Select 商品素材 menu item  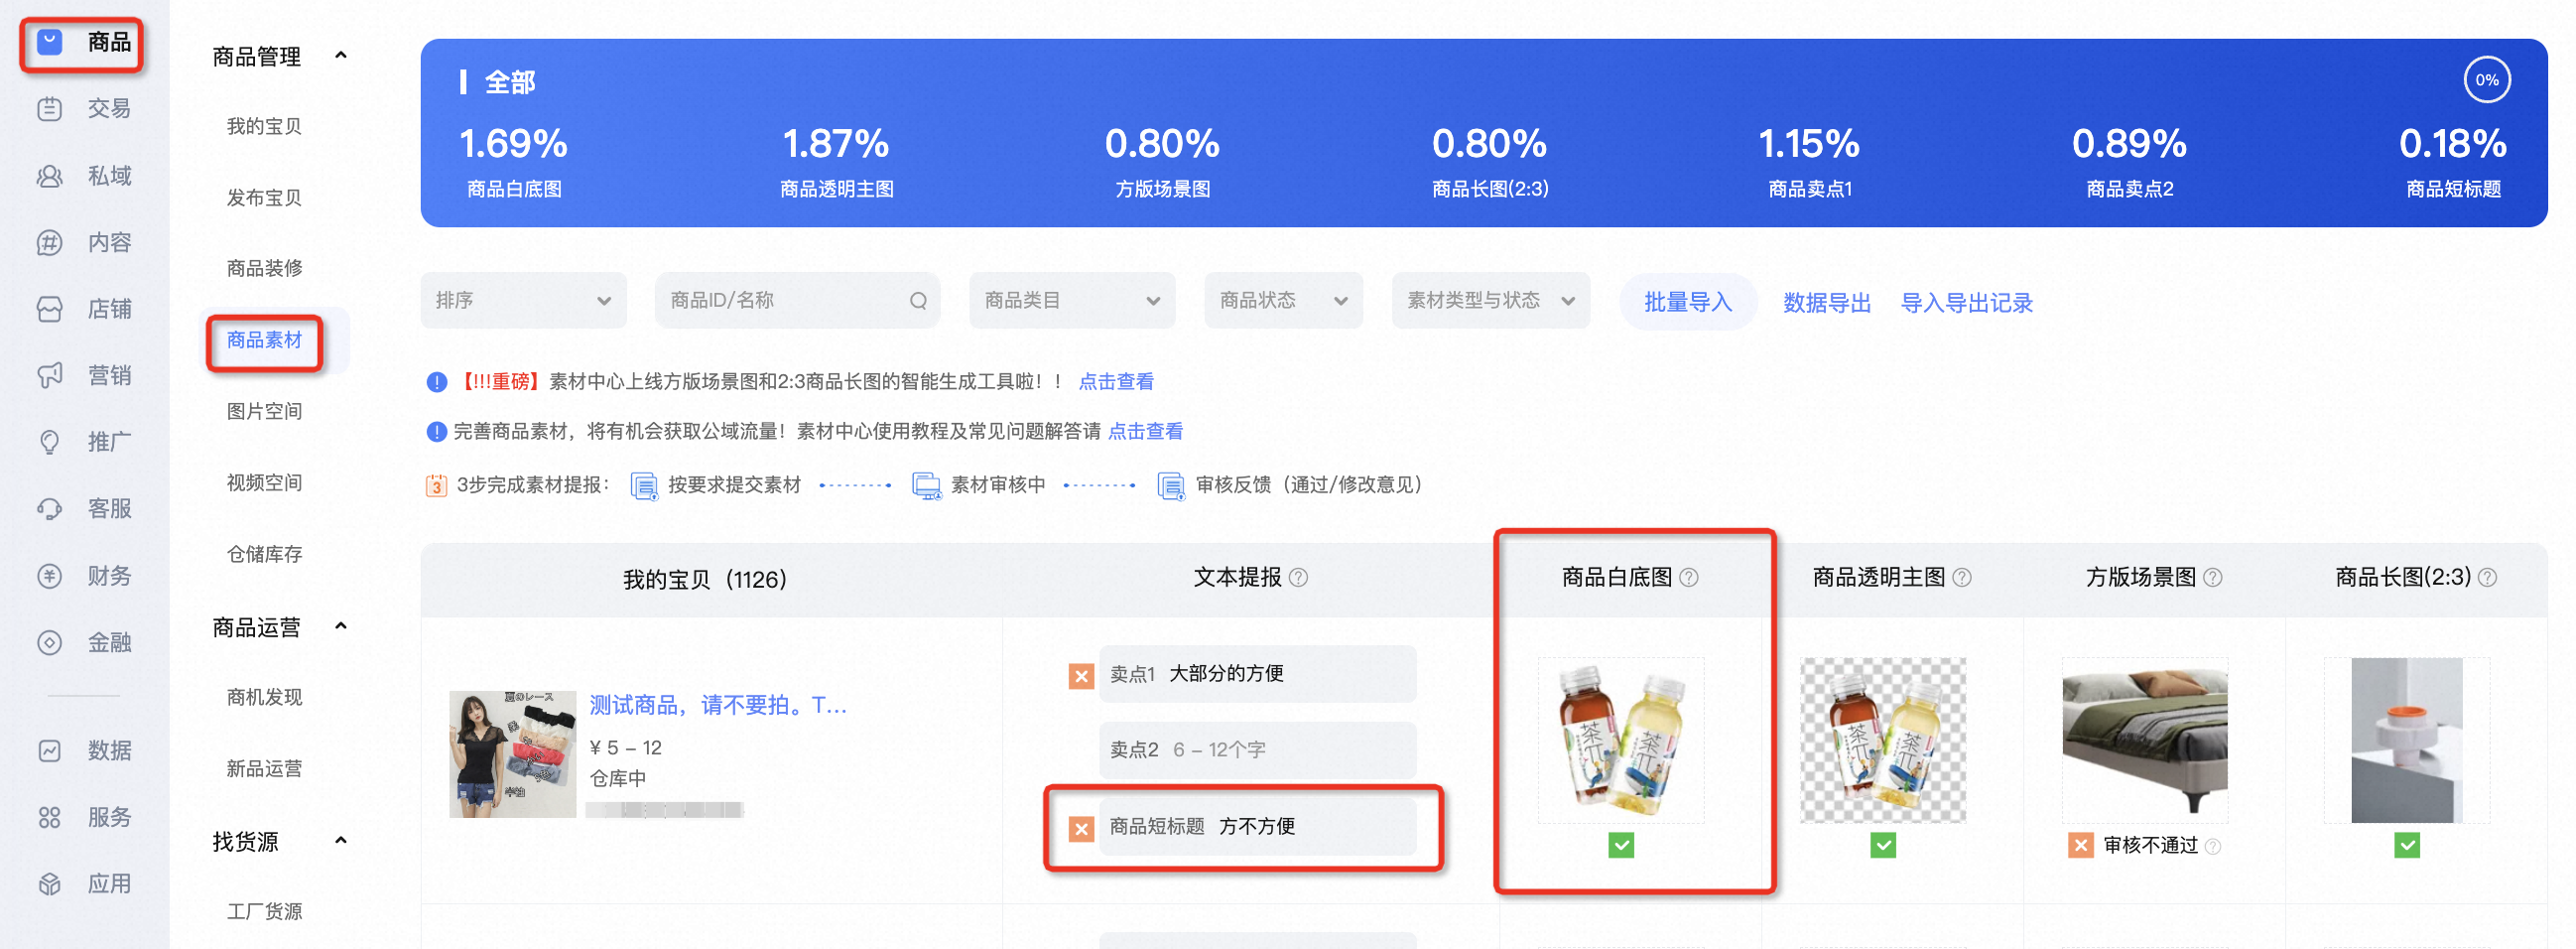[x=264, y=341]
